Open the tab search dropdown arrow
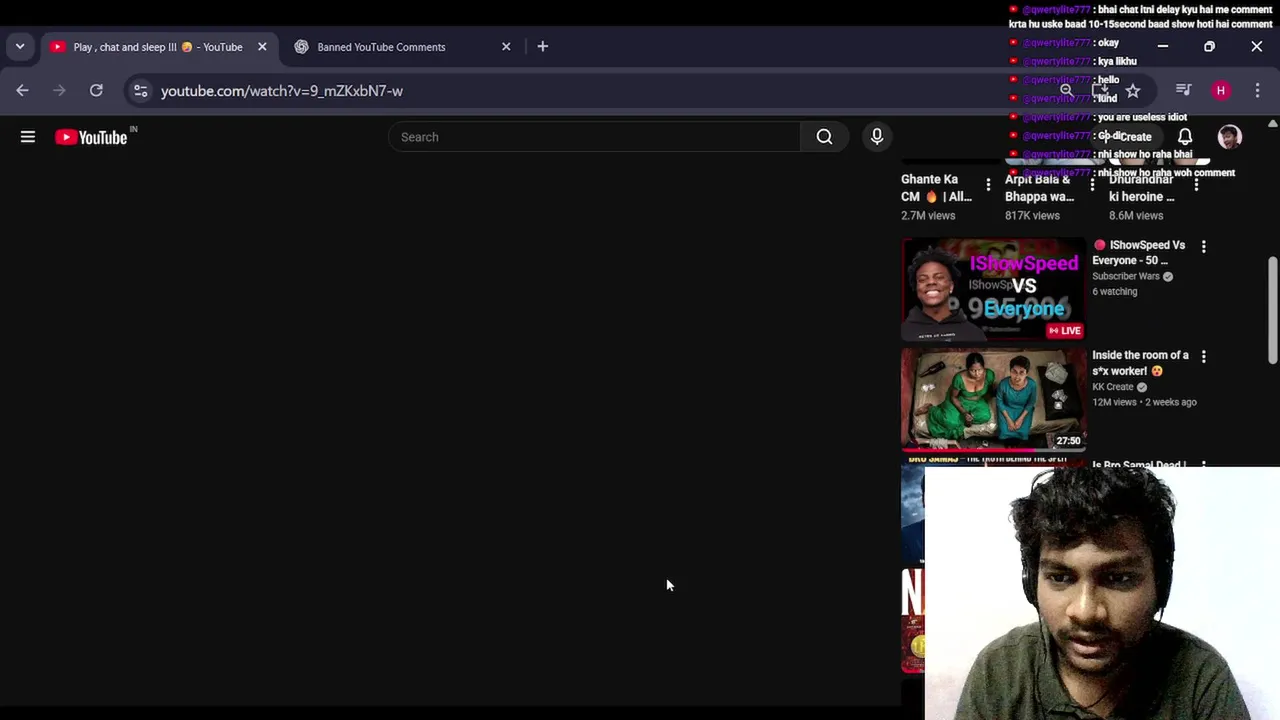The height and width of the screenshot is (720, 1280). [x=20, y=47]
